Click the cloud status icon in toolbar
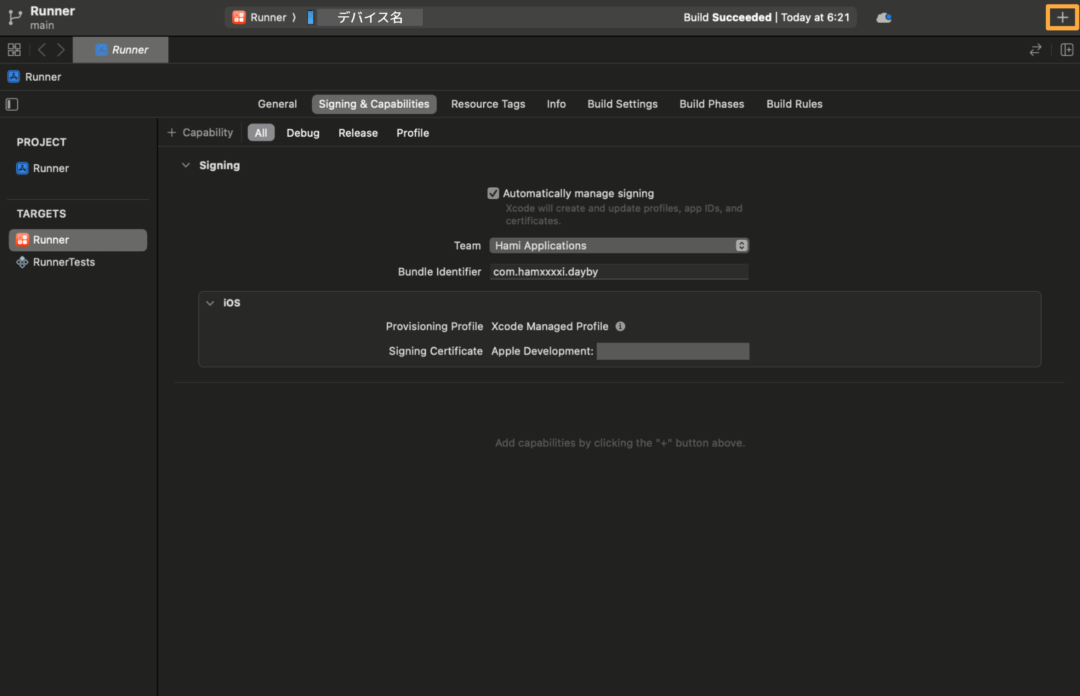Screen dimensions: 1080x696 pyautogui.click(x=884, y=18)
